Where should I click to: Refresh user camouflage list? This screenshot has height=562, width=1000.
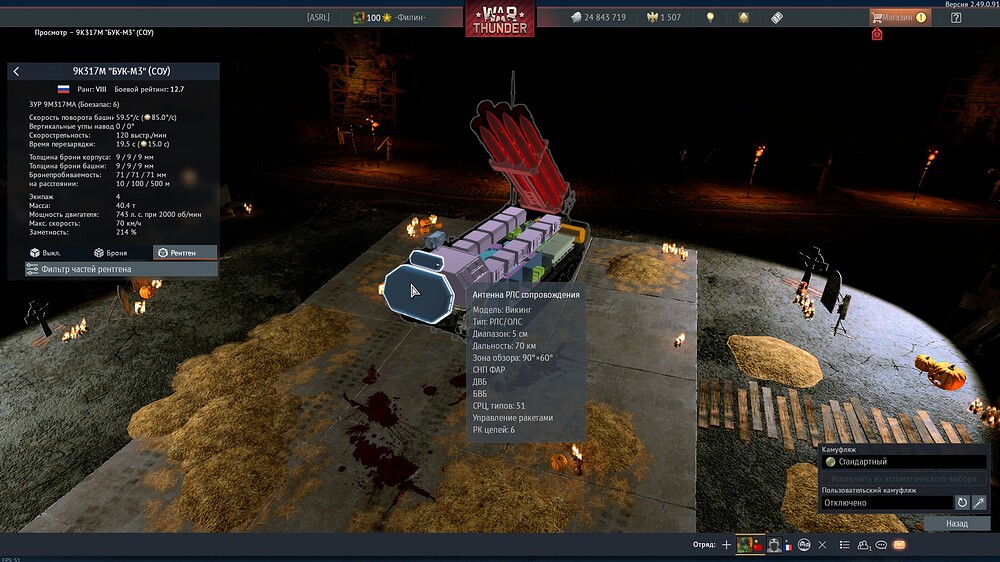tap(962, 502)
